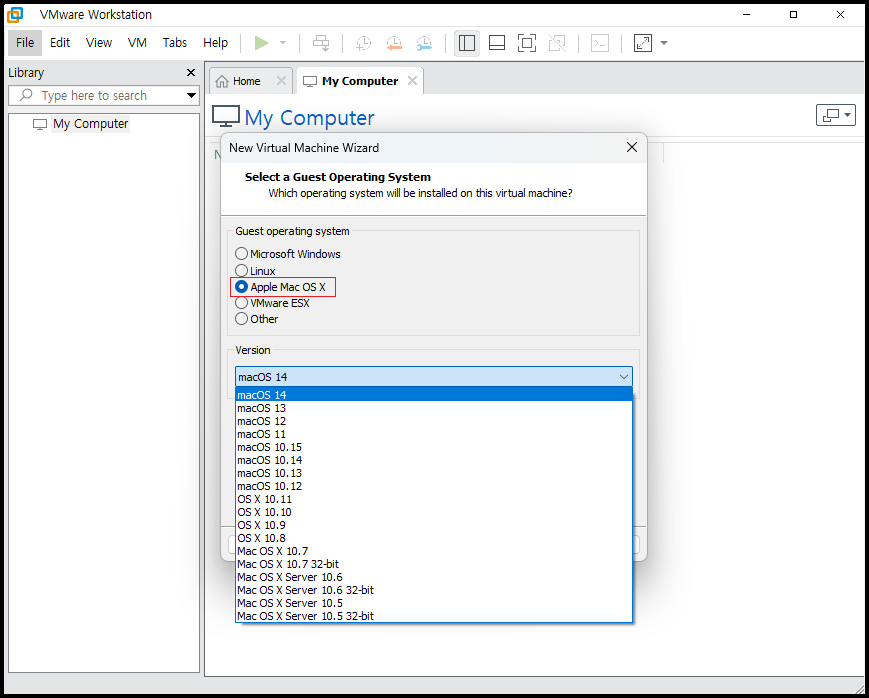Screen dimensions: 869x698
Task: Choose Mac OS X Server 10.5 (64-bit) entry
Action: (434, 603)
